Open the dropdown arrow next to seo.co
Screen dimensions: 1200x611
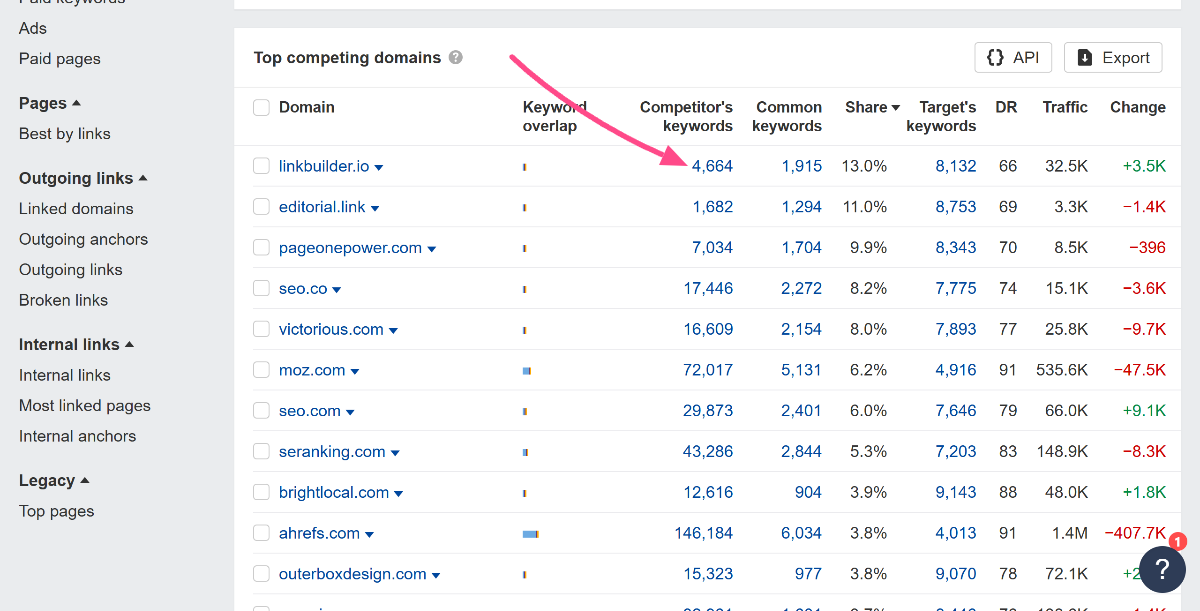click(337, 290)
